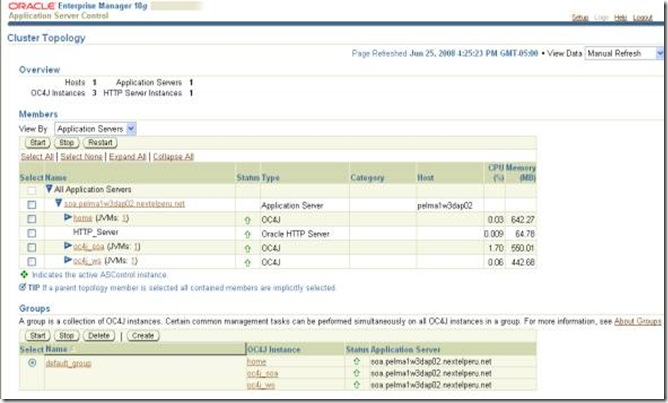Click the Select None link
668x403 pixels.
81,157
